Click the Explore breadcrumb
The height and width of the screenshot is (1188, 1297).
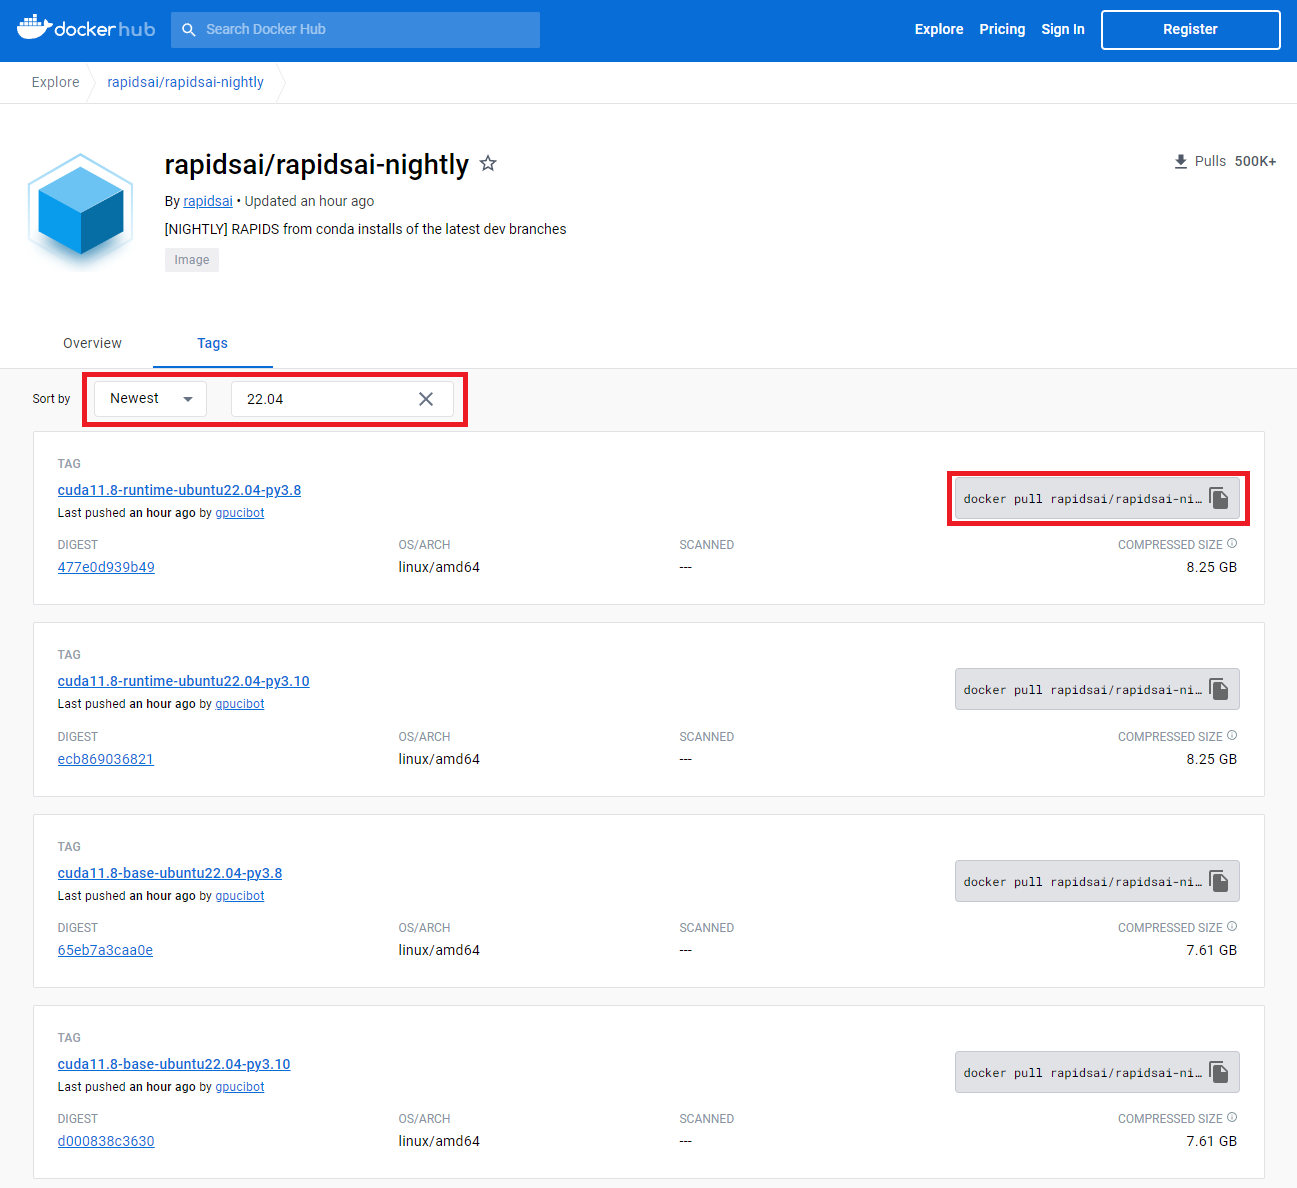(x=55, y=82)
